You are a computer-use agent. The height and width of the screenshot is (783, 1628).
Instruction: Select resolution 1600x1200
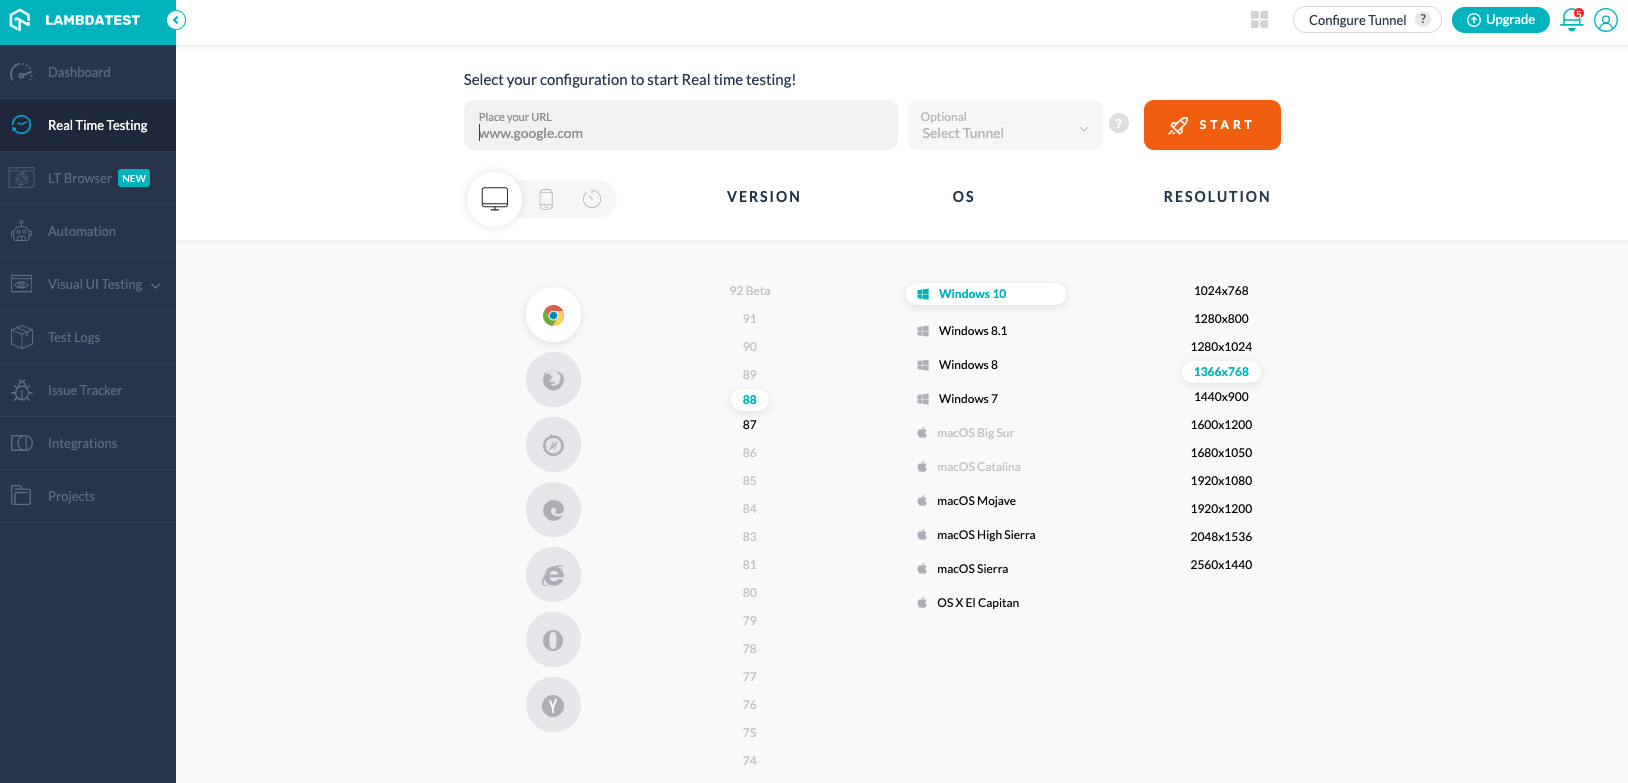[x=1221, y=425]
